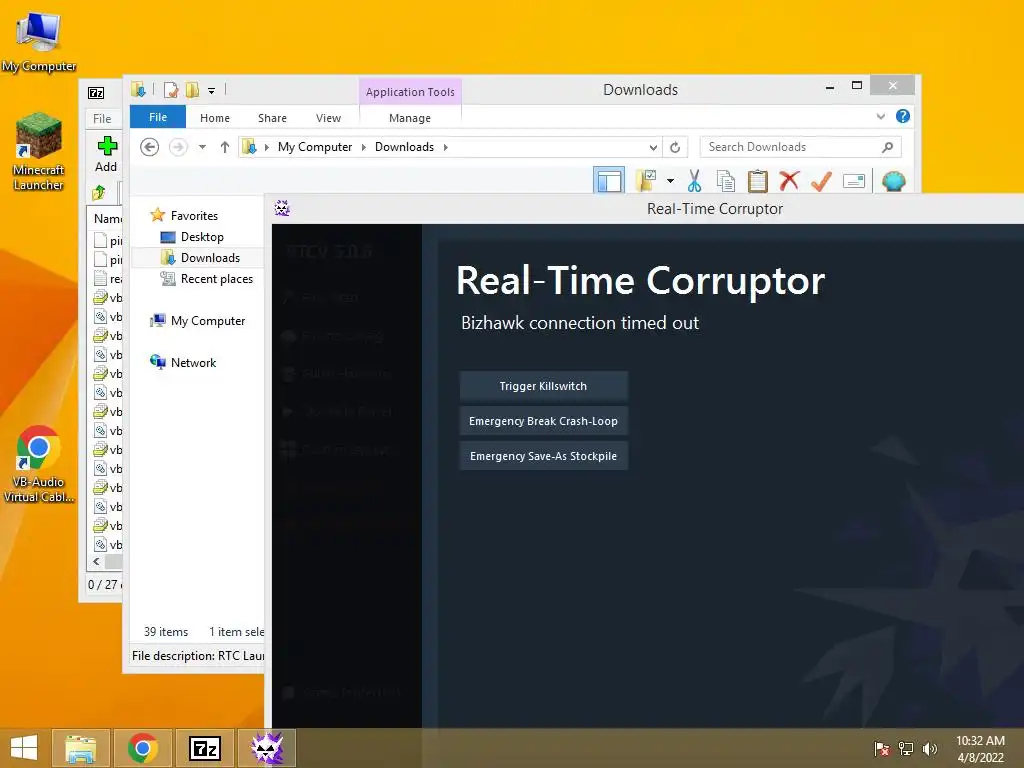1024x768 pixels.
Task: Click the Downloads segment of the address breadcrumb
Action: click(404, 147)
